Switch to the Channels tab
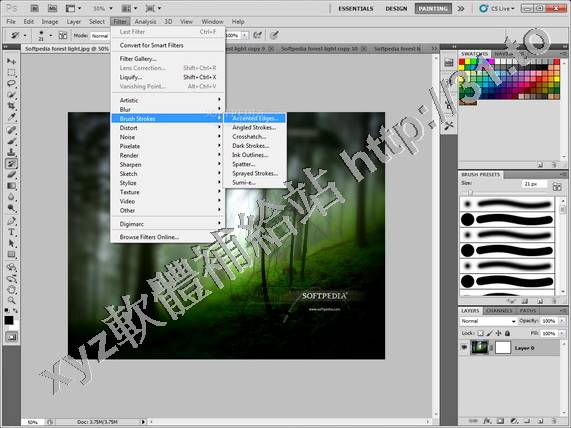Image resolution: width=571 pixels, height=428 pixels. (499, 311)
